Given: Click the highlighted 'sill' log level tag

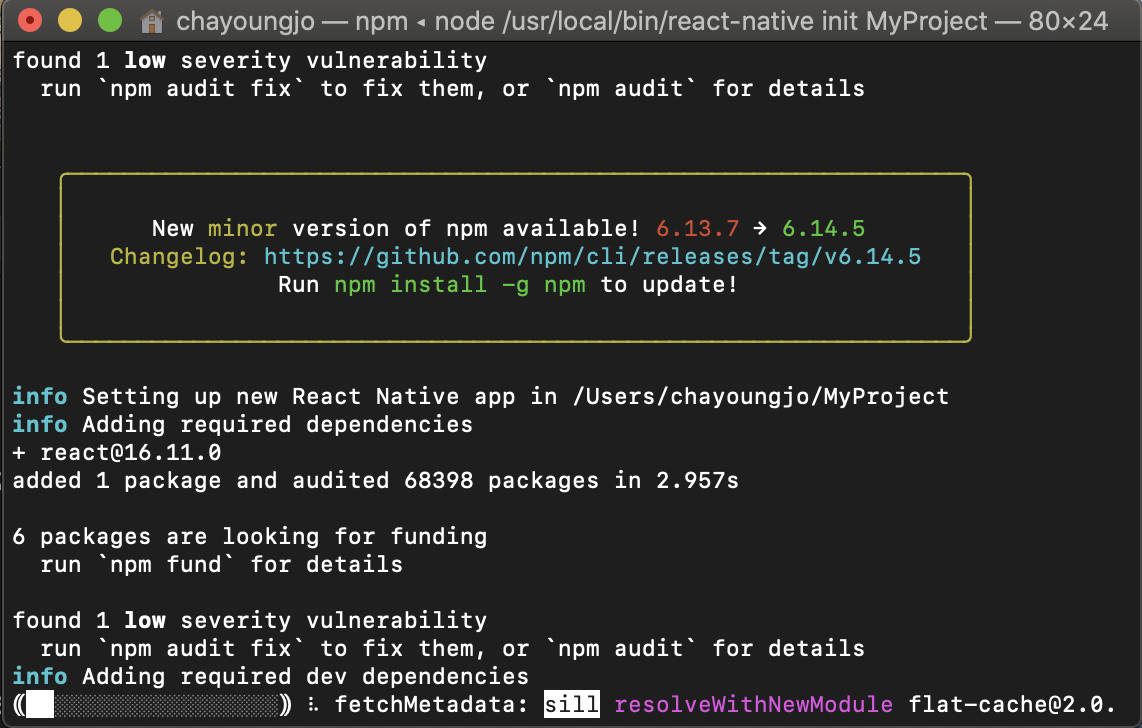Looking at the screenshot, I should [572, 704].
